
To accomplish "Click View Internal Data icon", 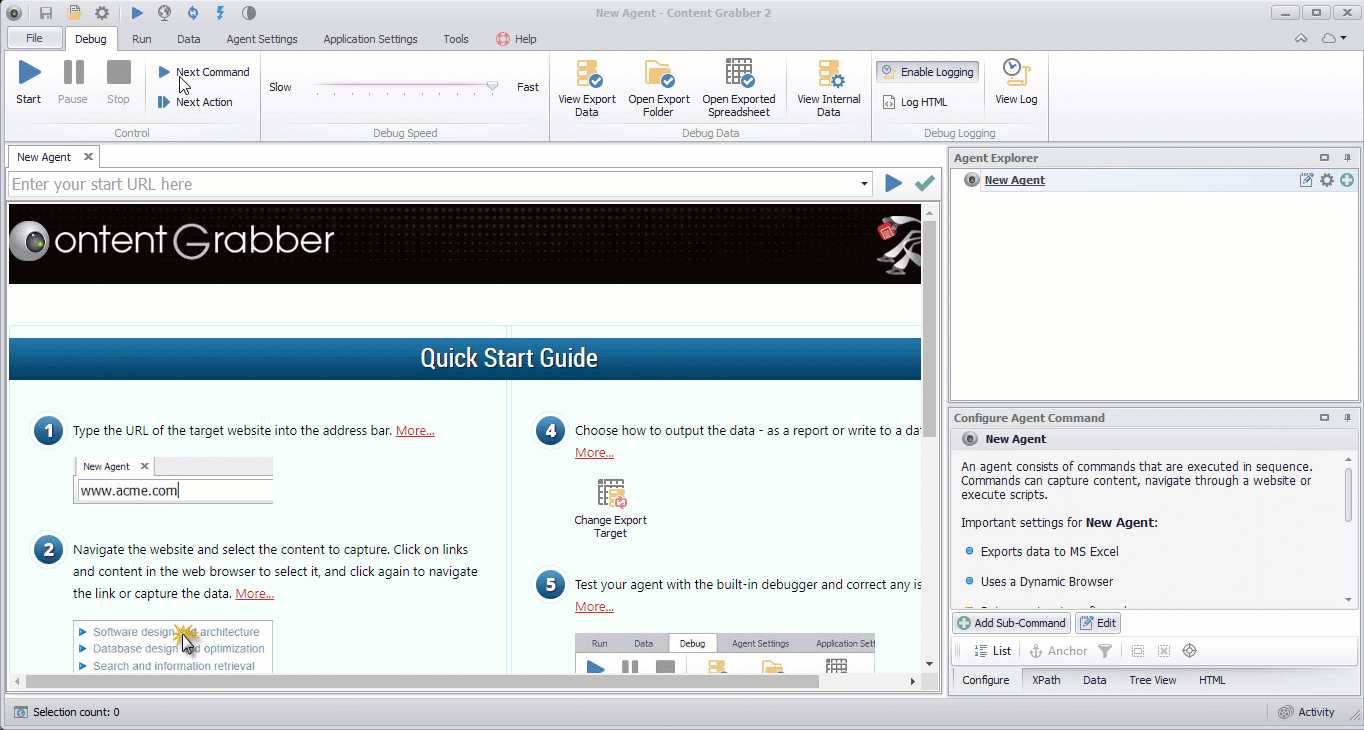I will 829,75.
